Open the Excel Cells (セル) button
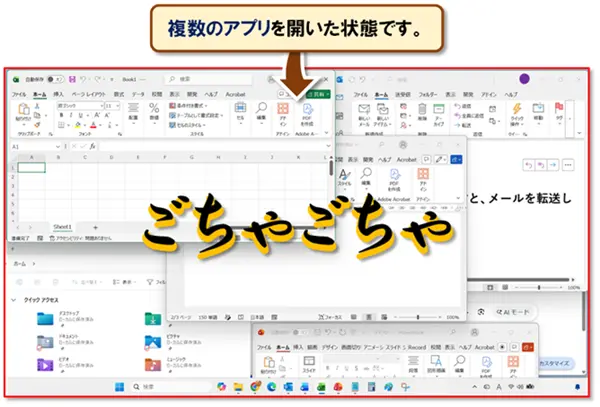Screen dimensions: 600x407 pos(240,111)
